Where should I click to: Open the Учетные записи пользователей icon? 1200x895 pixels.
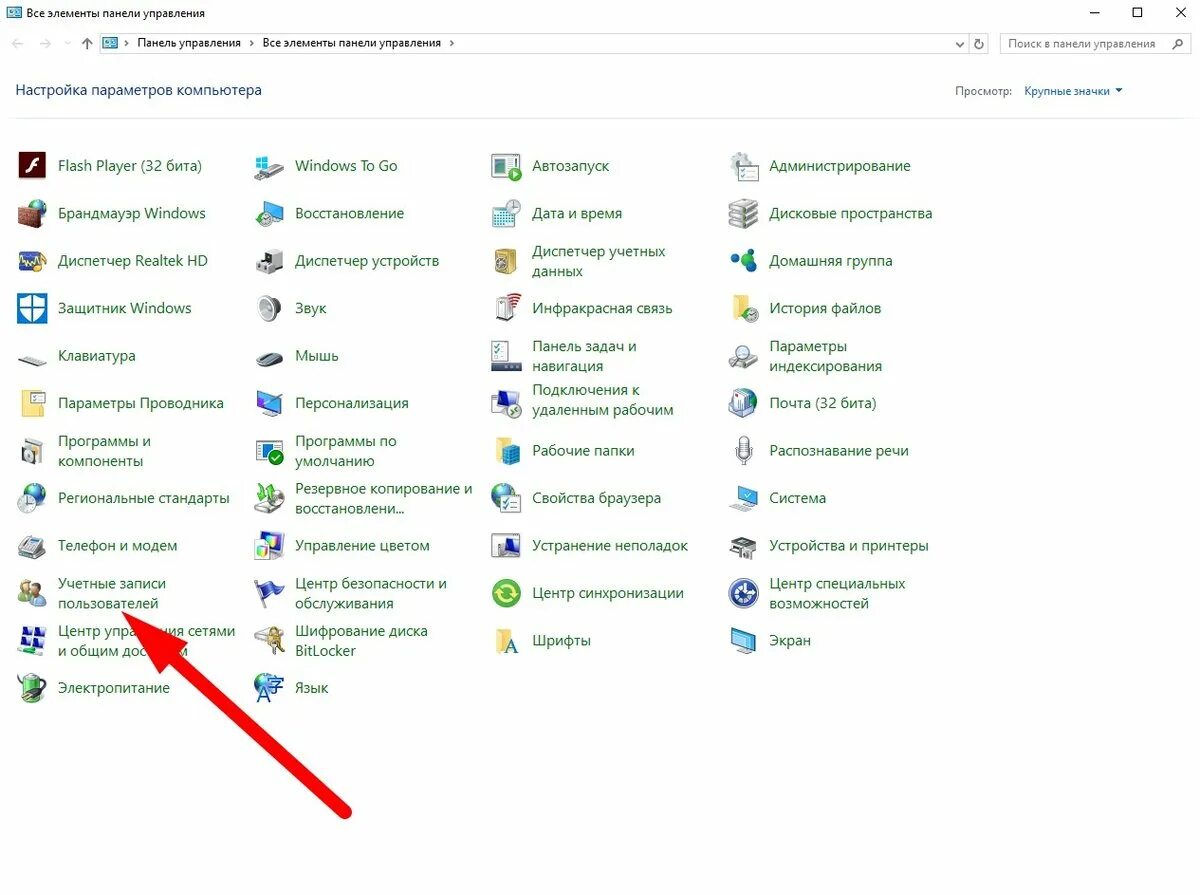(32, 593)
